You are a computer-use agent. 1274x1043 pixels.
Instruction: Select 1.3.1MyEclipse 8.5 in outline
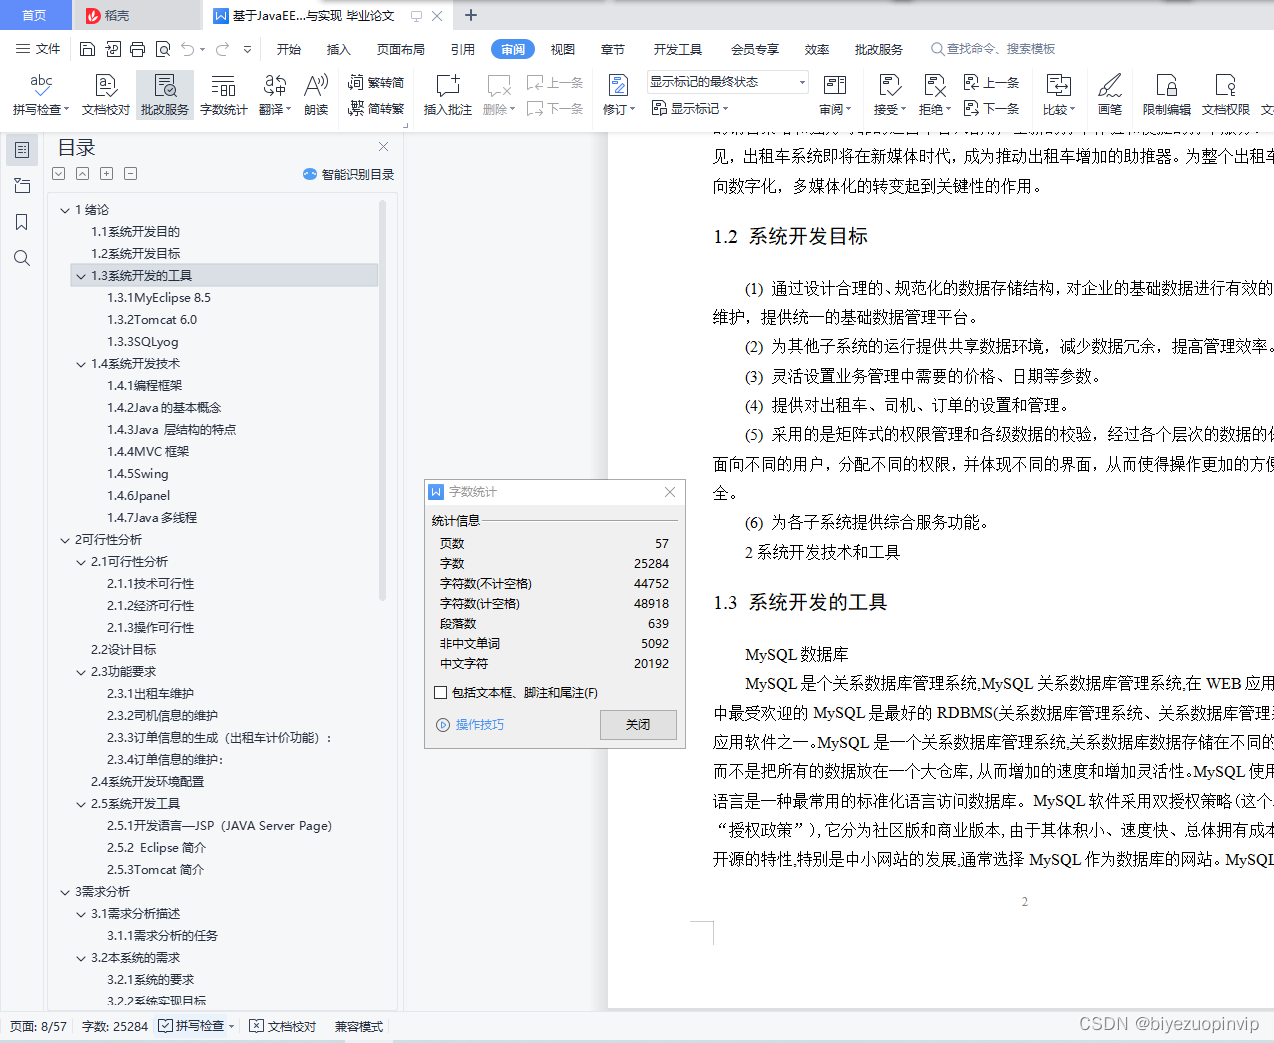point(159,298)
